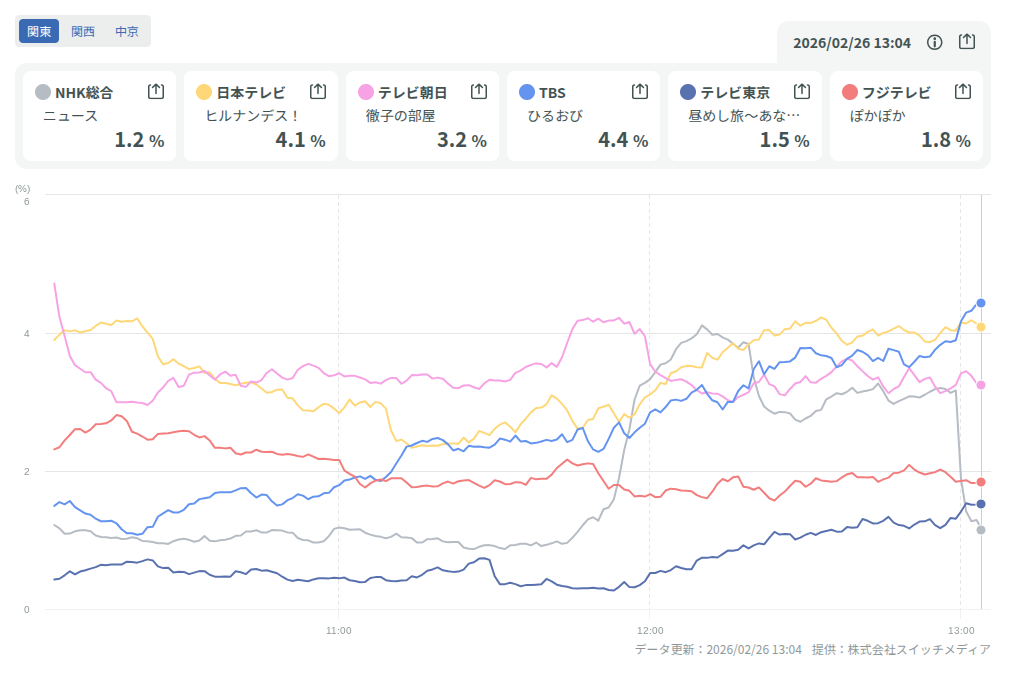This screenshot has width=1019, height=684.
Task: Open the info icon beside the timestamp
Action: 935,42
